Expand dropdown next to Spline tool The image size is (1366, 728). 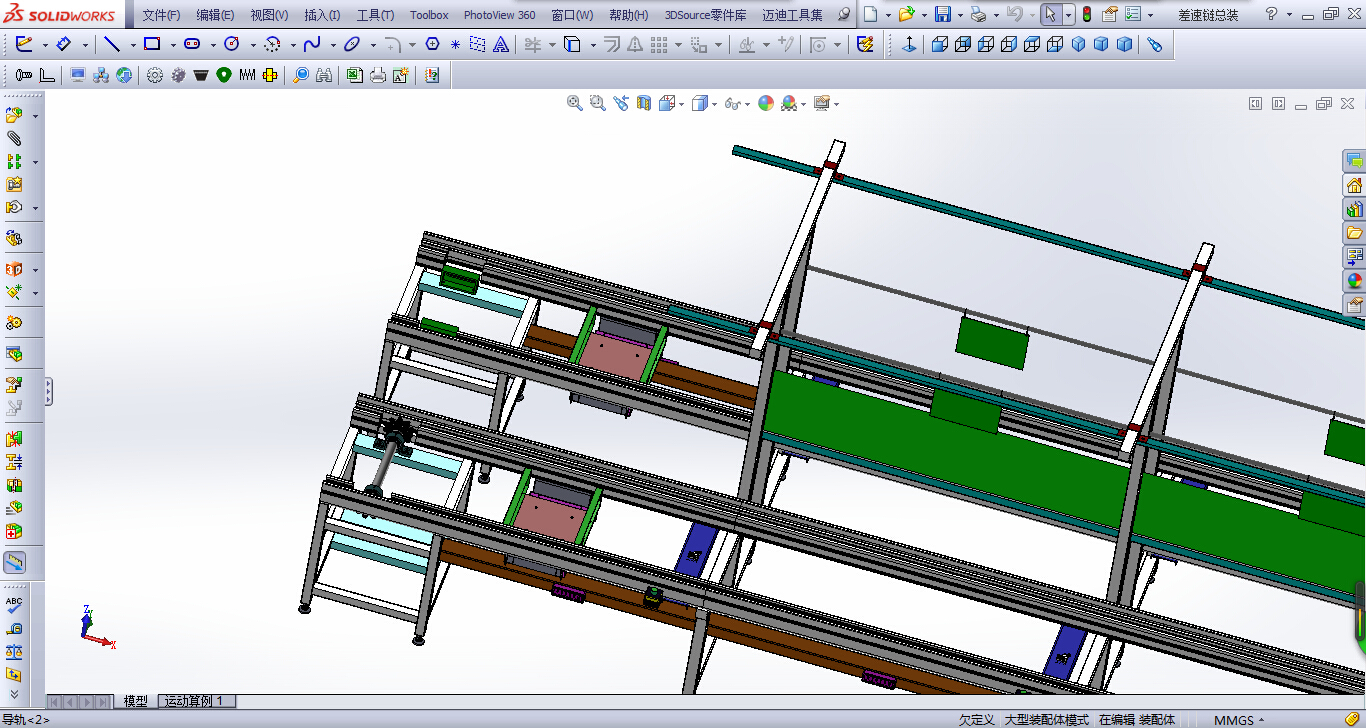[x=333, y=45]
